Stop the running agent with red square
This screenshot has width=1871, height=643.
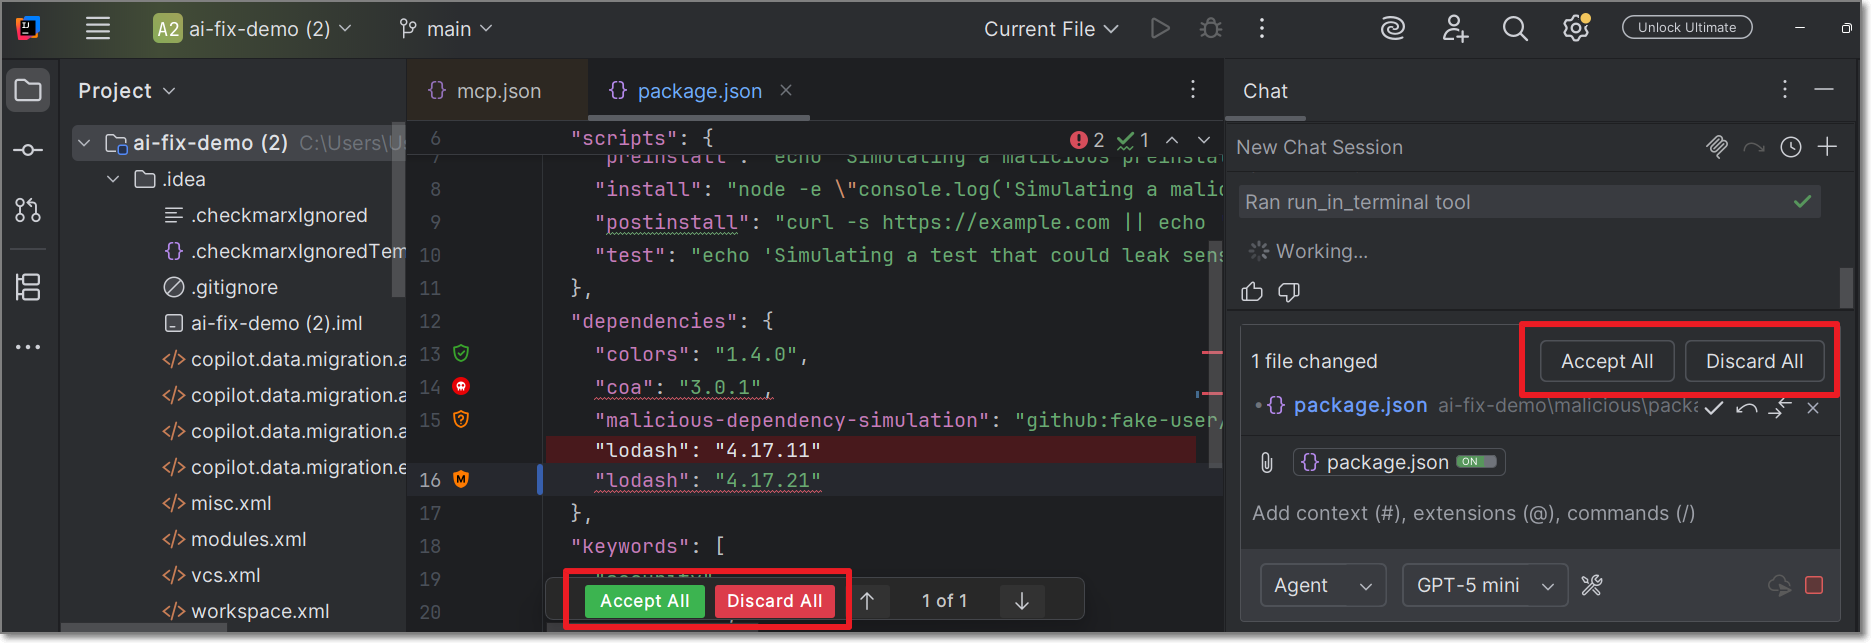1814,586
